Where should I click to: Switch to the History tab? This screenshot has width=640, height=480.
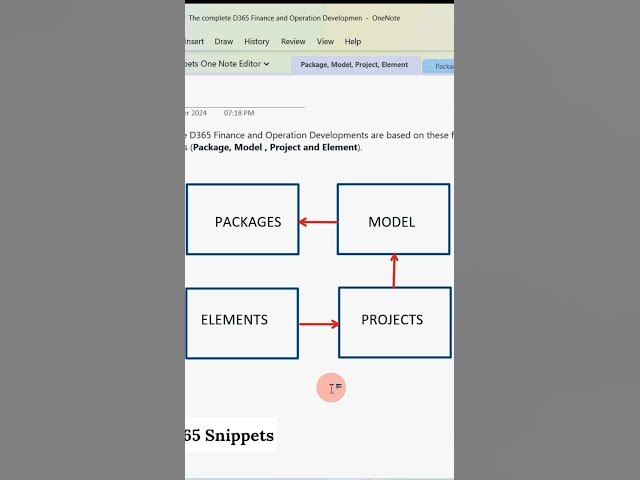point(257,42)
